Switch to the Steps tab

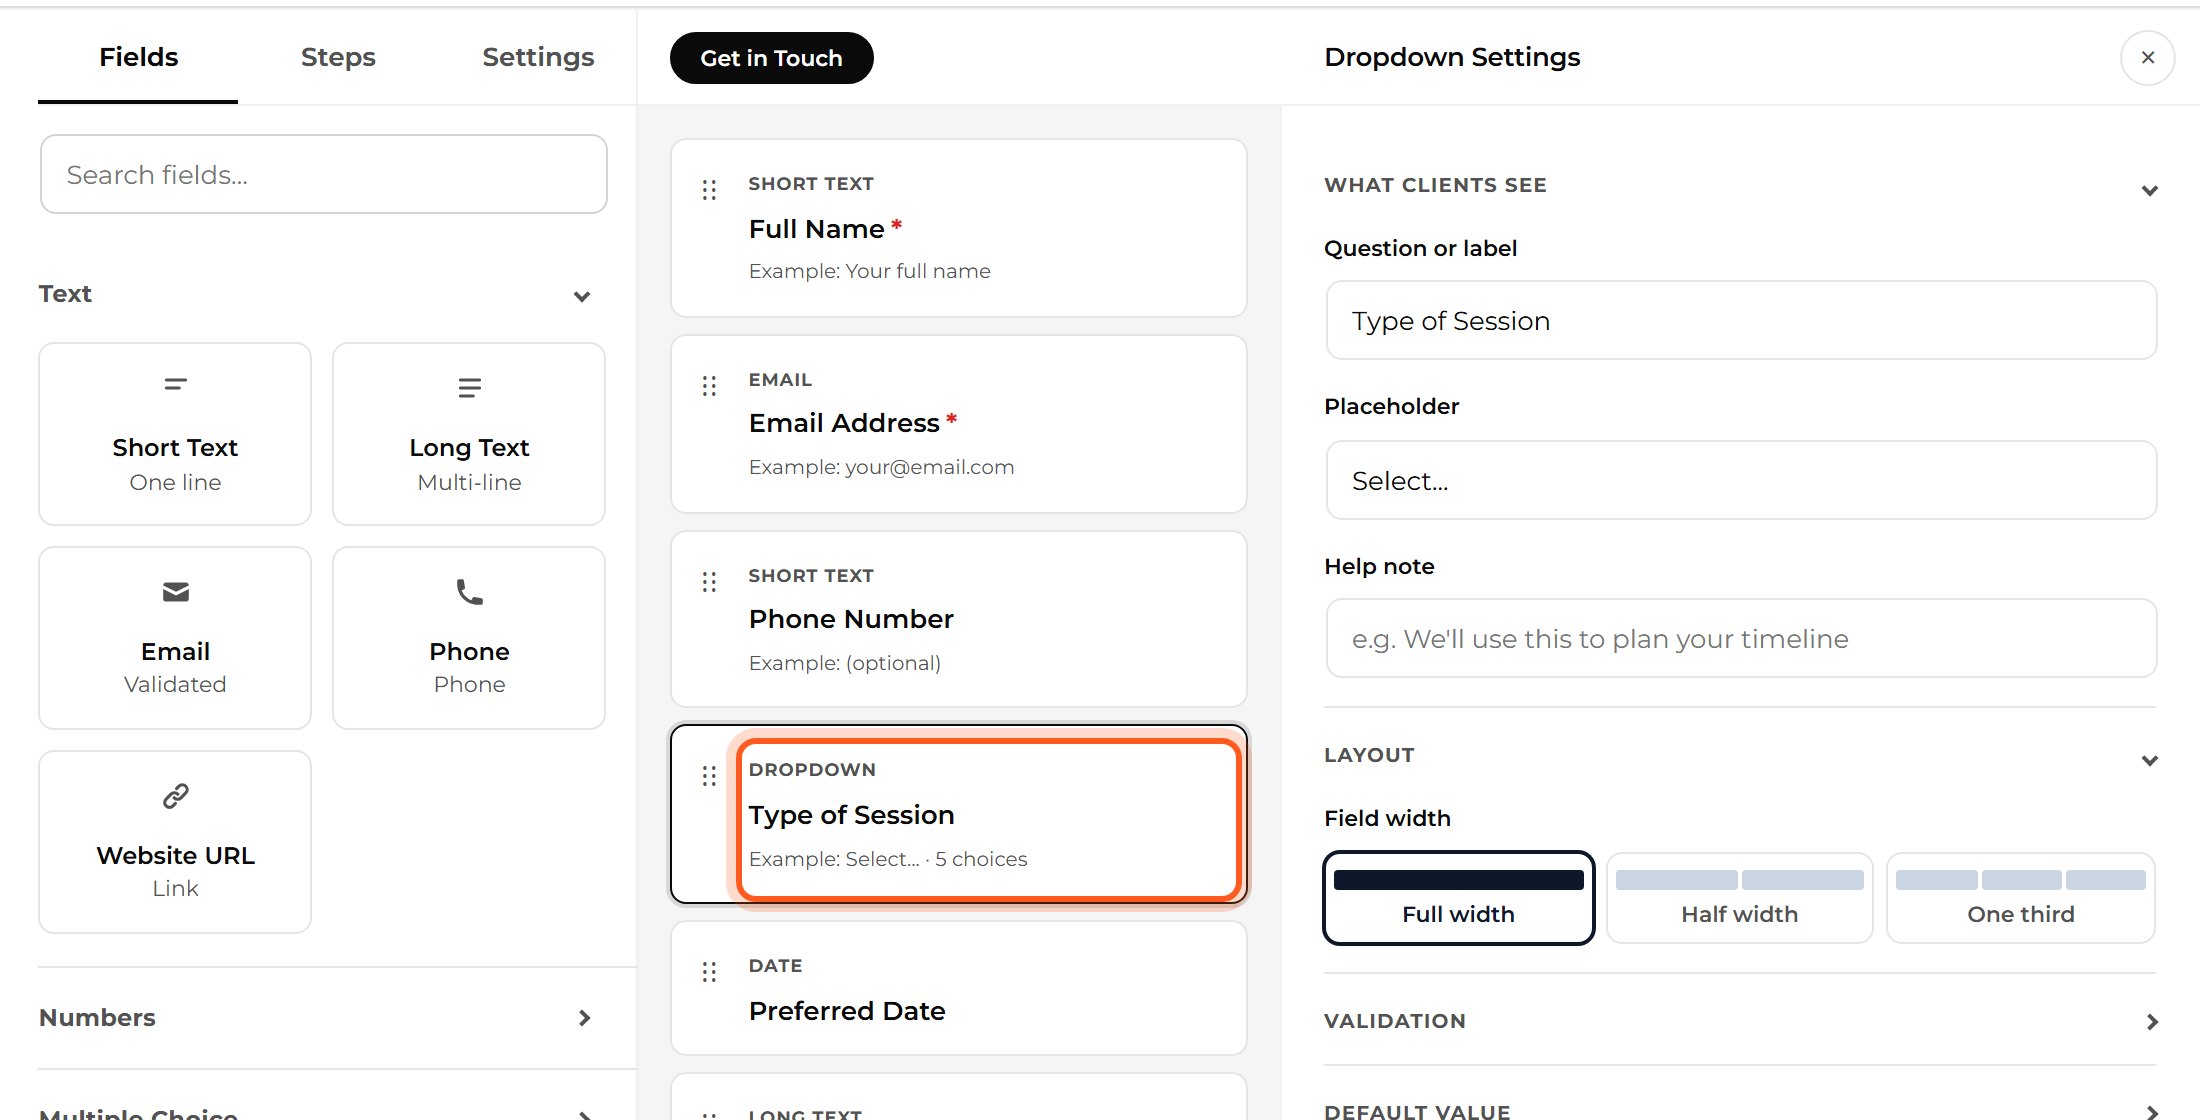point(338,58)
